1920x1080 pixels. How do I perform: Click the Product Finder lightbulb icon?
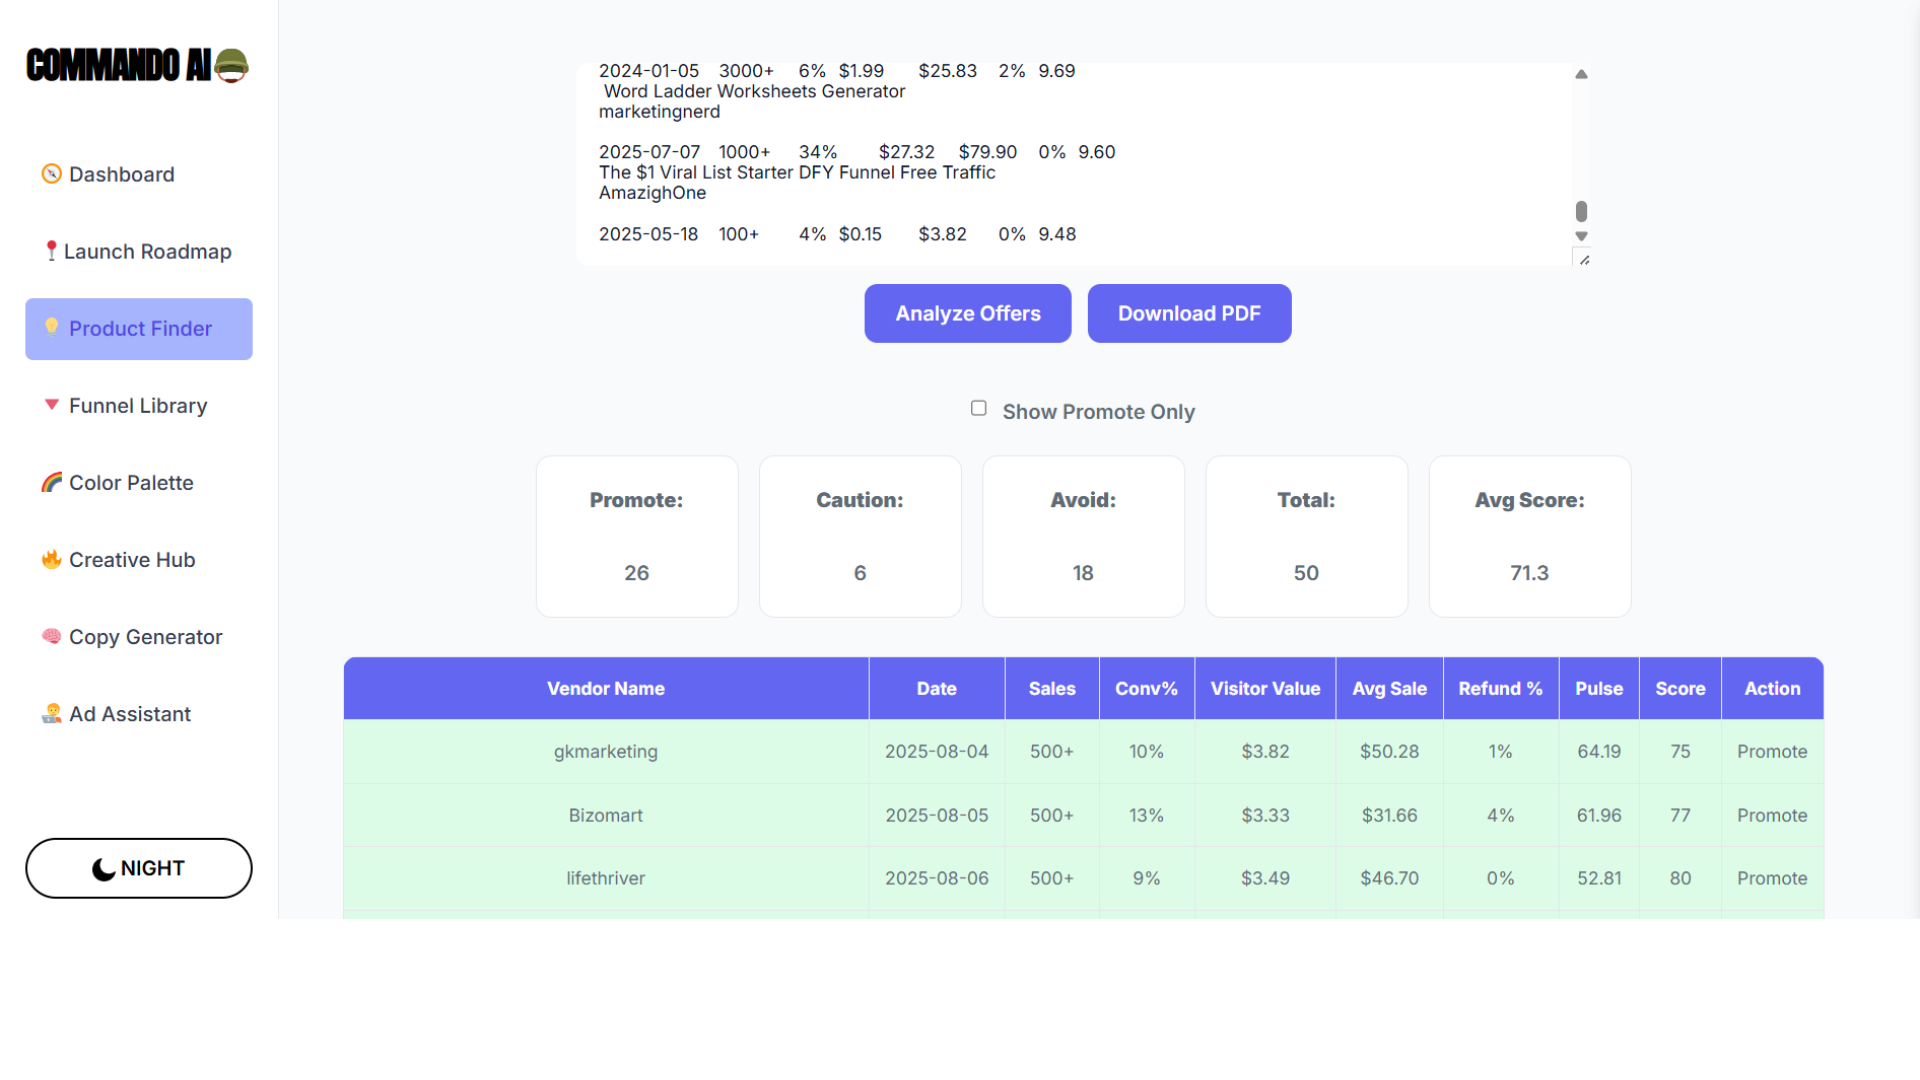click(51, 327)
